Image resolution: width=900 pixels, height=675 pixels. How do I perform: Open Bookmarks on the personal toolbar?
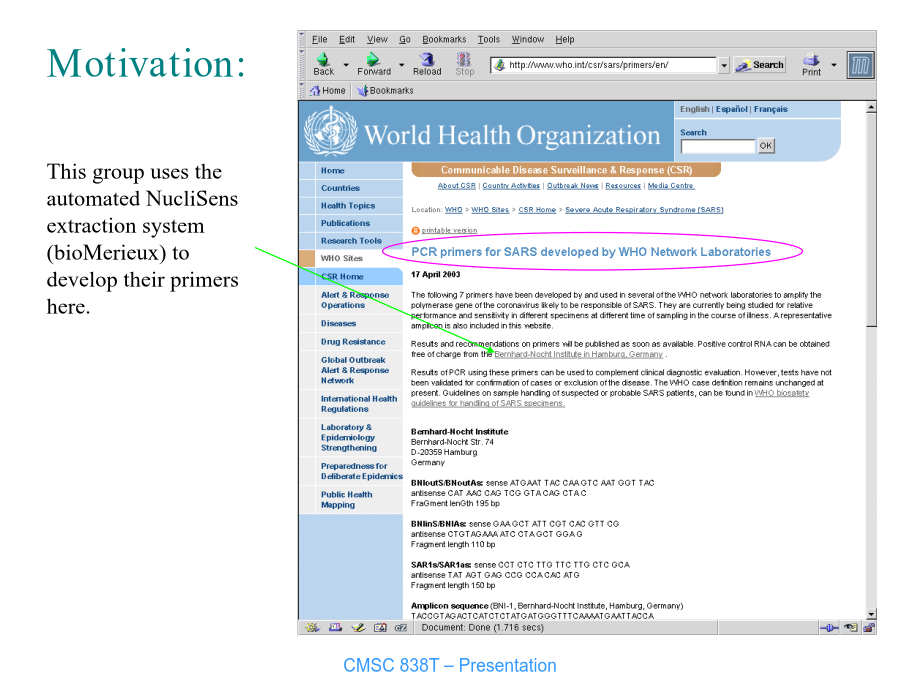[x=385, y=91]
